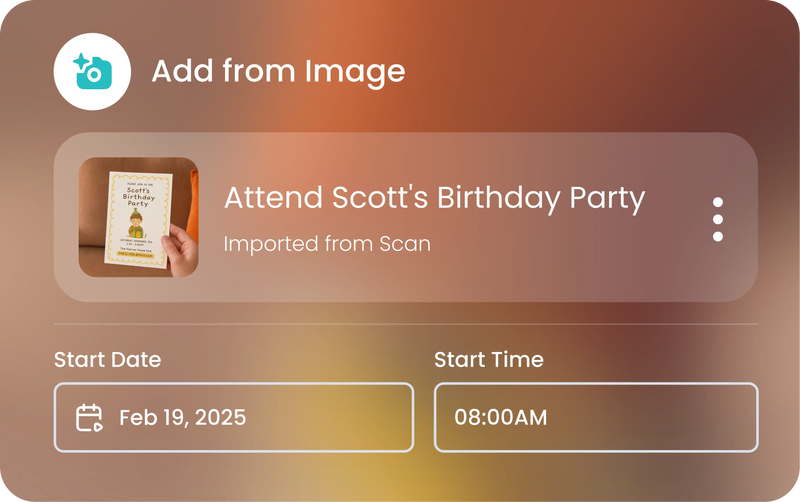Select the Feb 19, 2025 start date field
This screenshot has width=800, height=502.
coord(234,417)
